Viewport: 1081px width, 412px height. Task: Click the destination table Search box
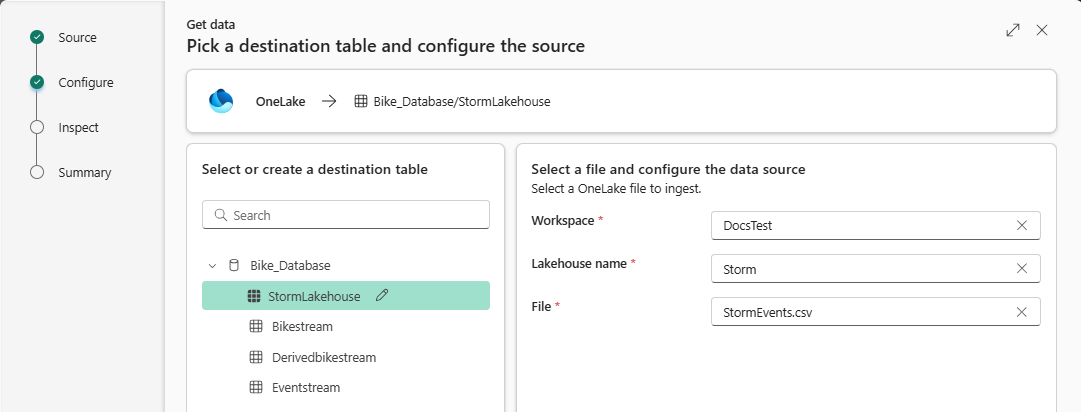pyautogui.click(x=346, y=215)
